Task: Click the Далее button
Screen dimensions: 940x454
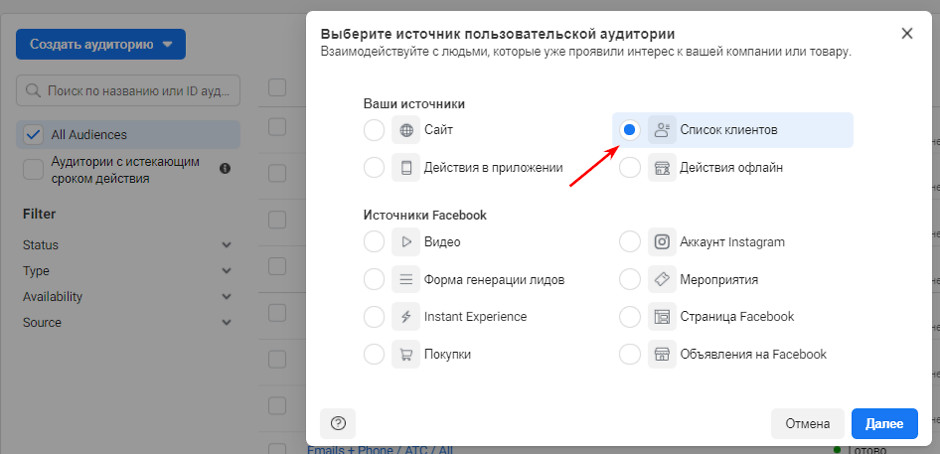Action: click(884, 424)
